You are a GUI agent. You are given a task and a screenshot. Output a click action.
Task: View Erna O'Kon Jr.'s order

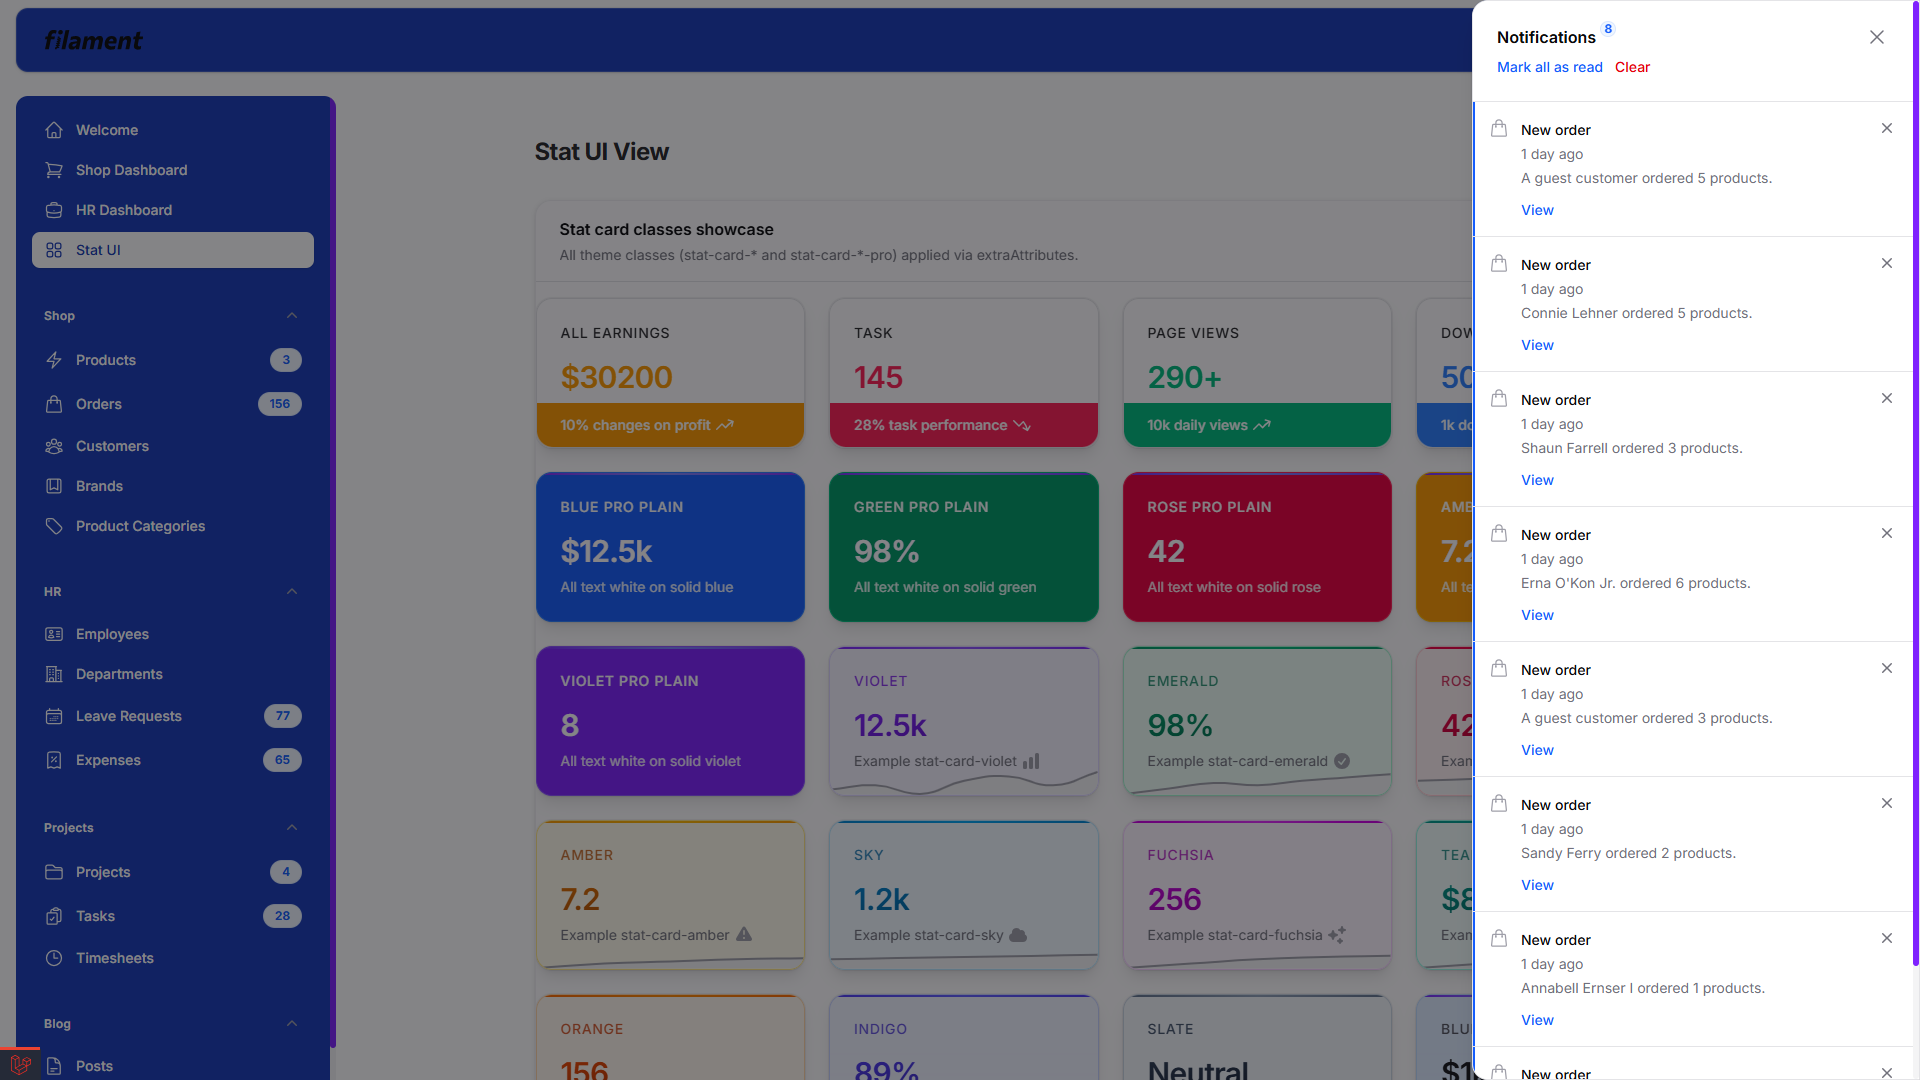[x=1537, y=615]
